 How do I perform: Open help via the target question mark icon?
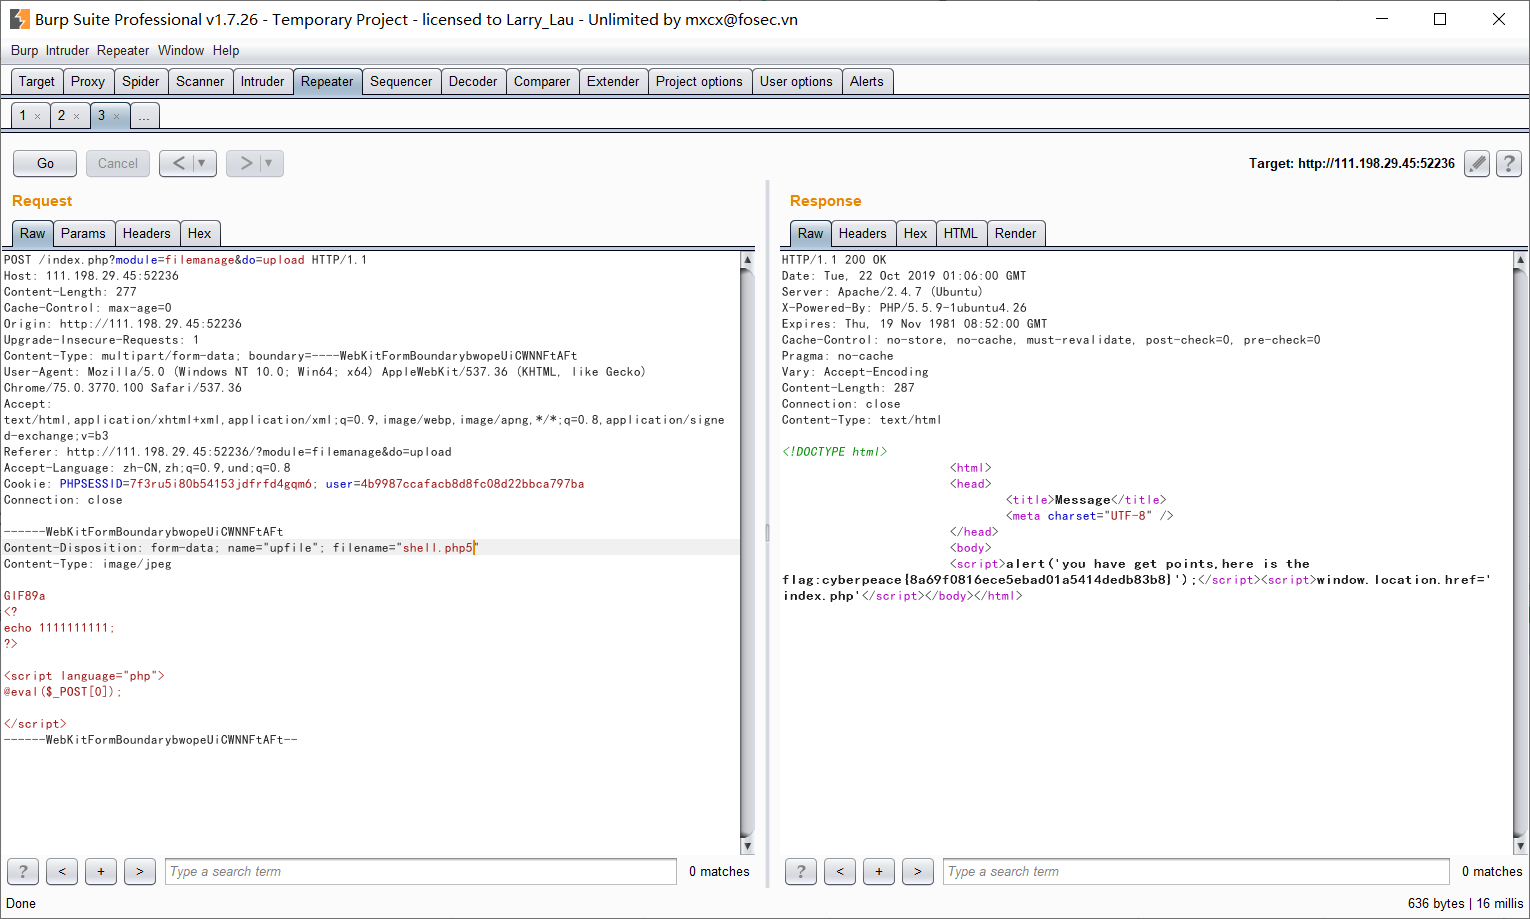click(1509, 163)
